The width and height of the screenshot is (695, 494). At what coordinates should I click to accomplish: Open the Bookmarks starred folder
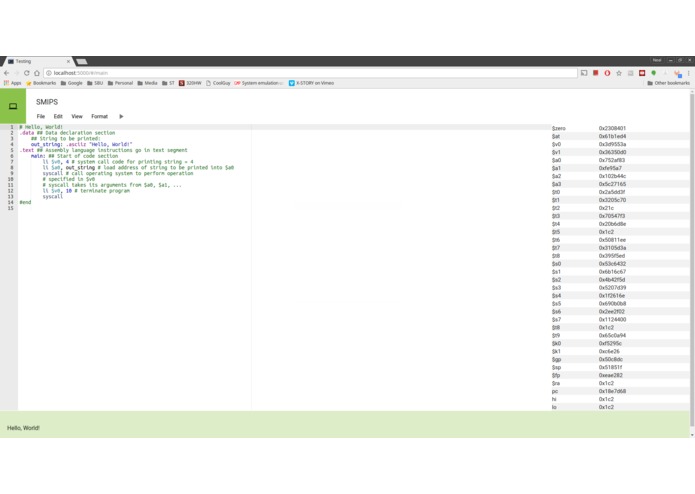(41, 83)
